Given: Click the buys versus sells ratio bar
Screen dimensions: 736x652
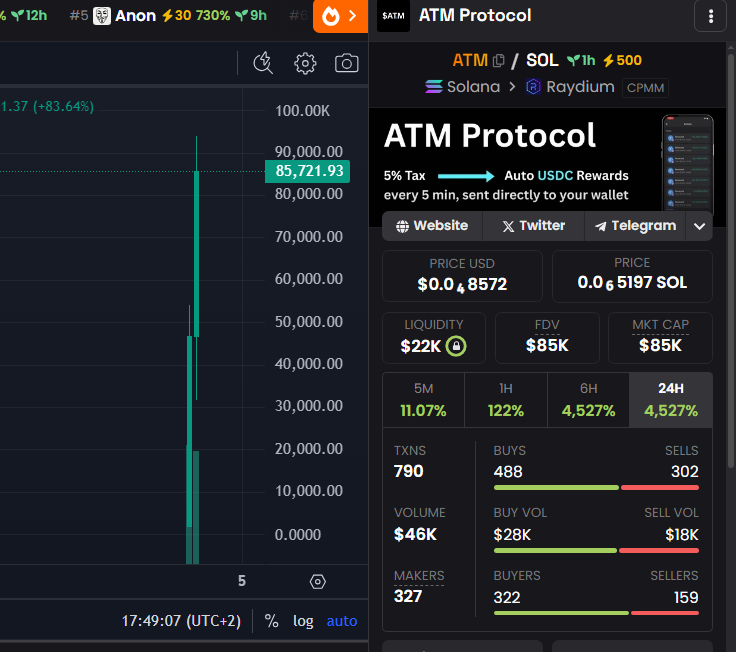Looking at the screenshot, I should pos(596,488).
